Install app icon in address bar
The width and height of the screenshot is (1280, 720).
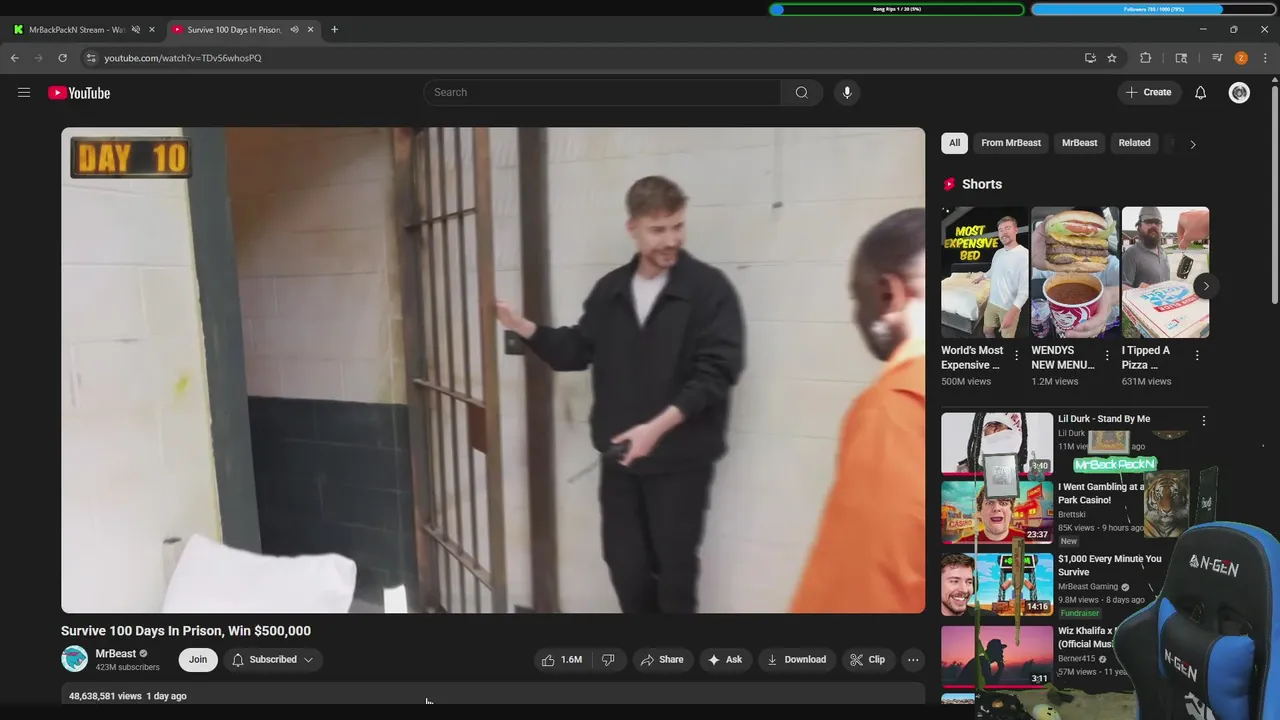[1090, 58]
